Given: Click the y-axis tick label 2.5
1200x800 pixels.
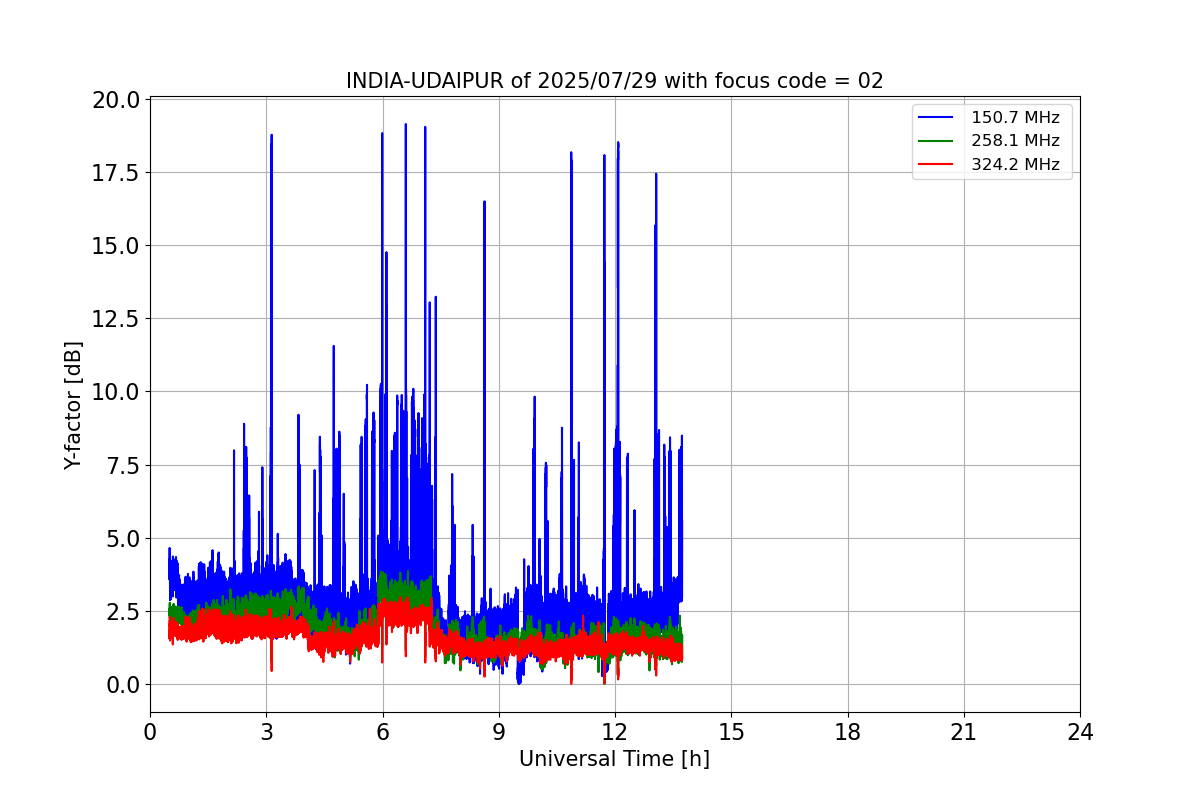Looking at the screenshot, I should pyautogui.click(x=122, y=611).
